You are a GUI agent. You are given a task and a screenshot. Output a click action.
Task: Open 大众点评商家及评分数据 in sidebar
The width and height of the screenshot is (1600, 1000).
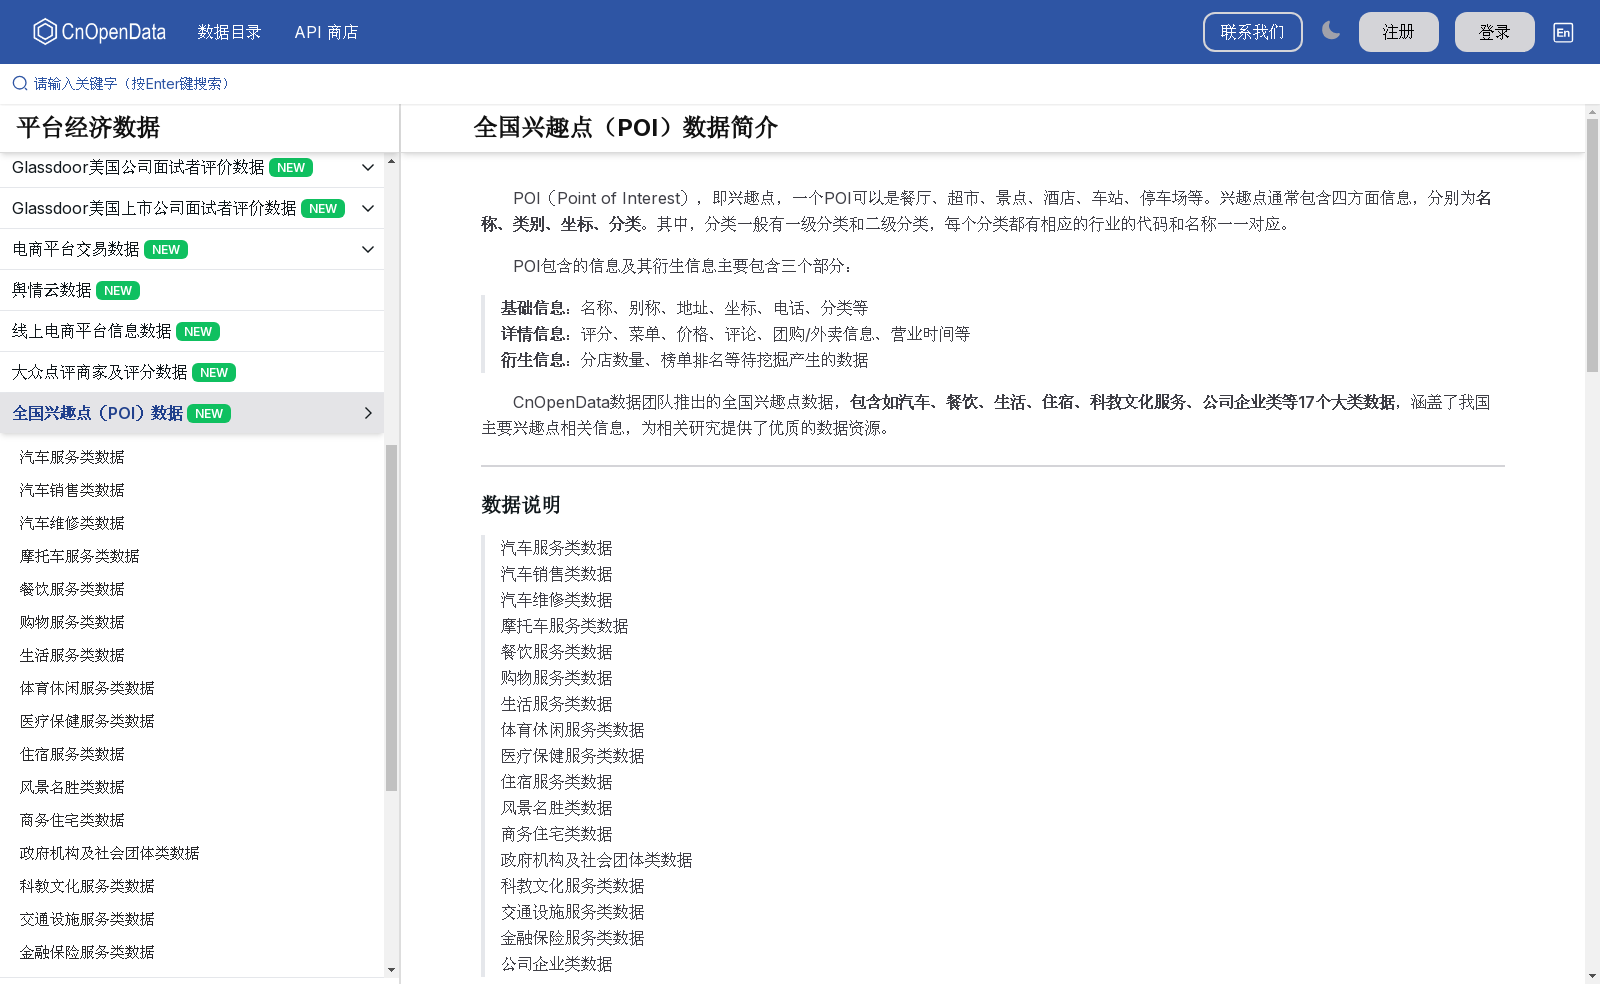pyautogui.click(x=99, y=372)
